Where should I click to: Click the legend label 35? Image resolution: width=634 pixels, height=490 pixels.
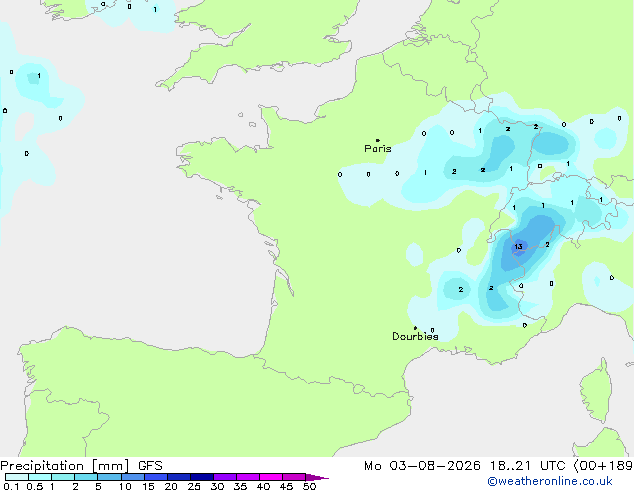(240, 486)
